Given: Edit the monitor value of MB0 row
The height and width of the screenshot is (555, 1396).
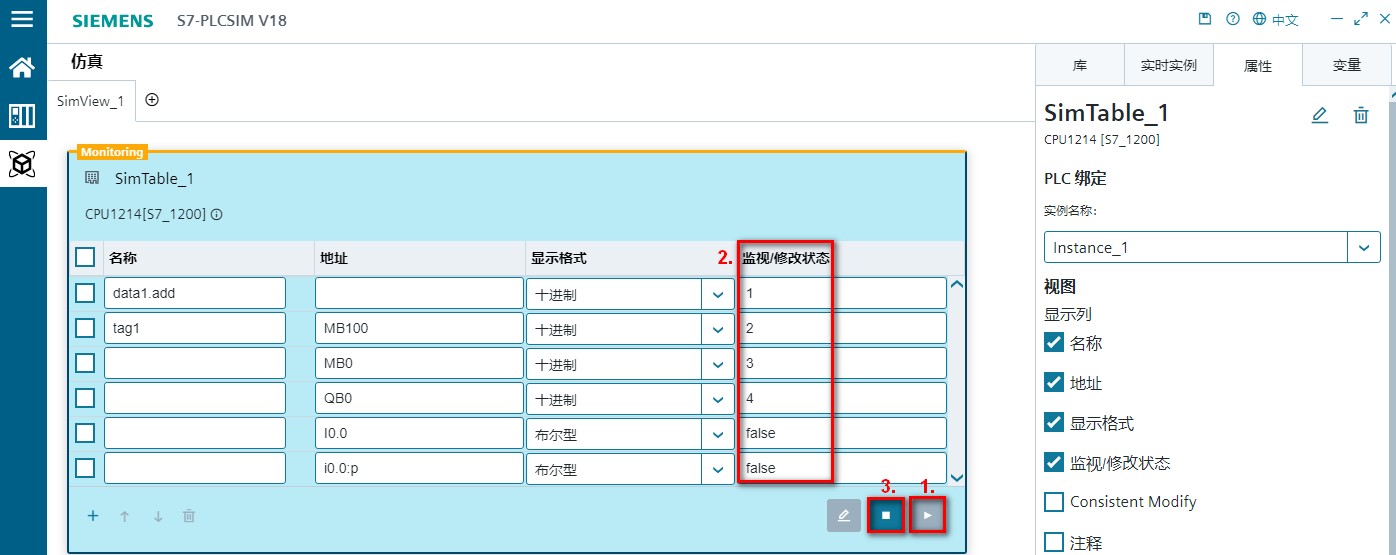Looking at the screenshot, I should pos(842,364).
